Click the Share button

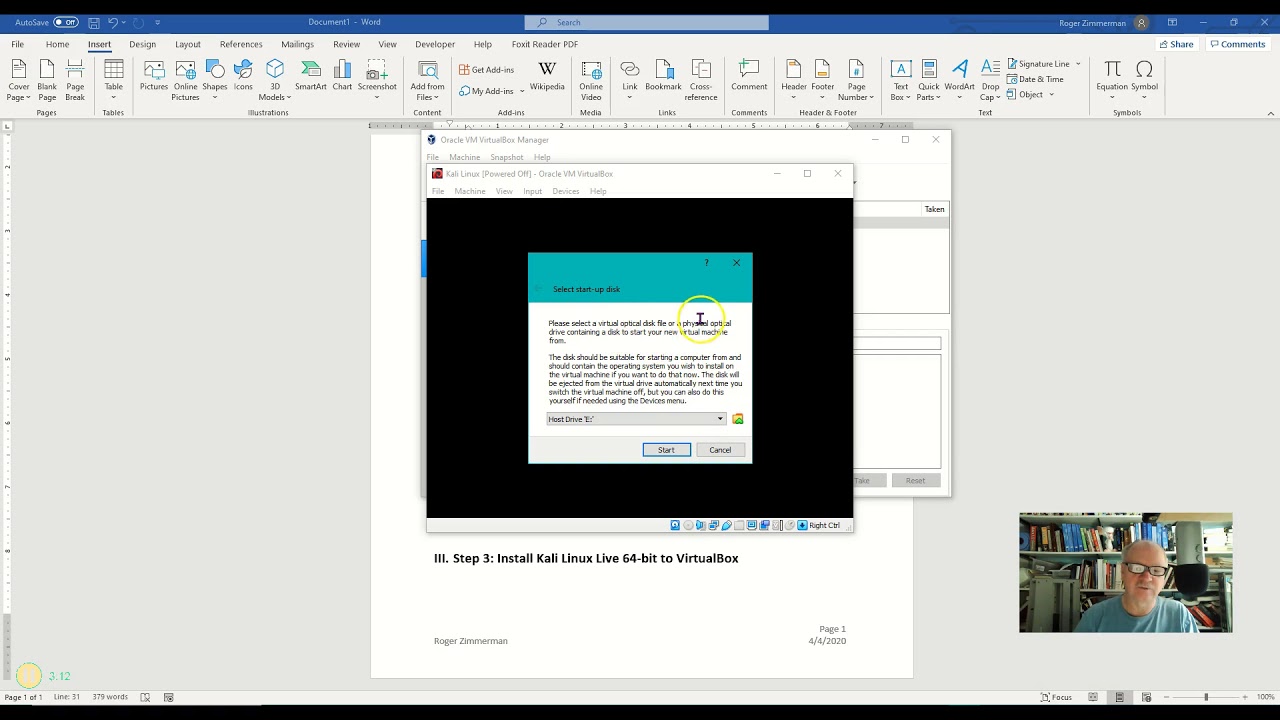[x=1175, y=44]
